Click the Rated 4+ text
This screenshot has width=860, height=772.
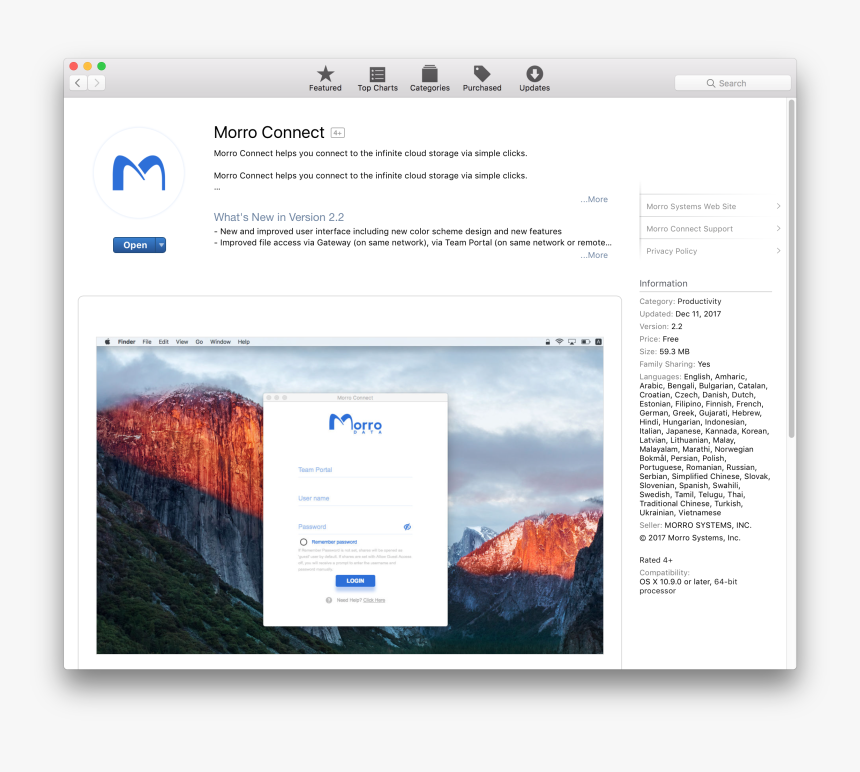[656, 560]
